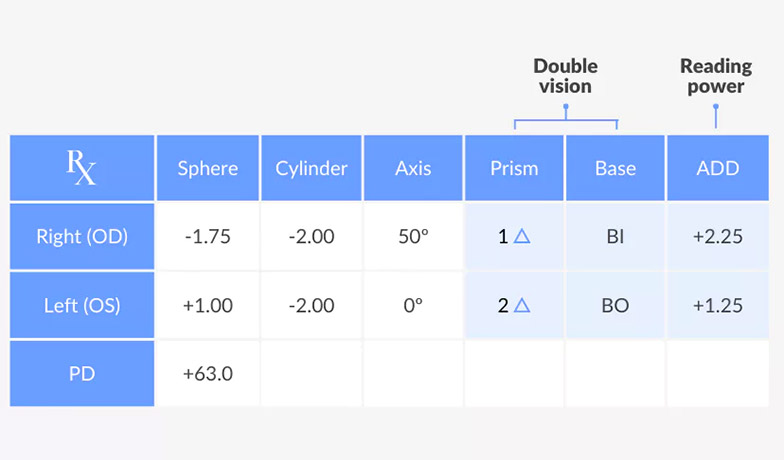Select the Right eye axis value 50°
Viewport: 784px width, 460px height.
coord(413,237)
